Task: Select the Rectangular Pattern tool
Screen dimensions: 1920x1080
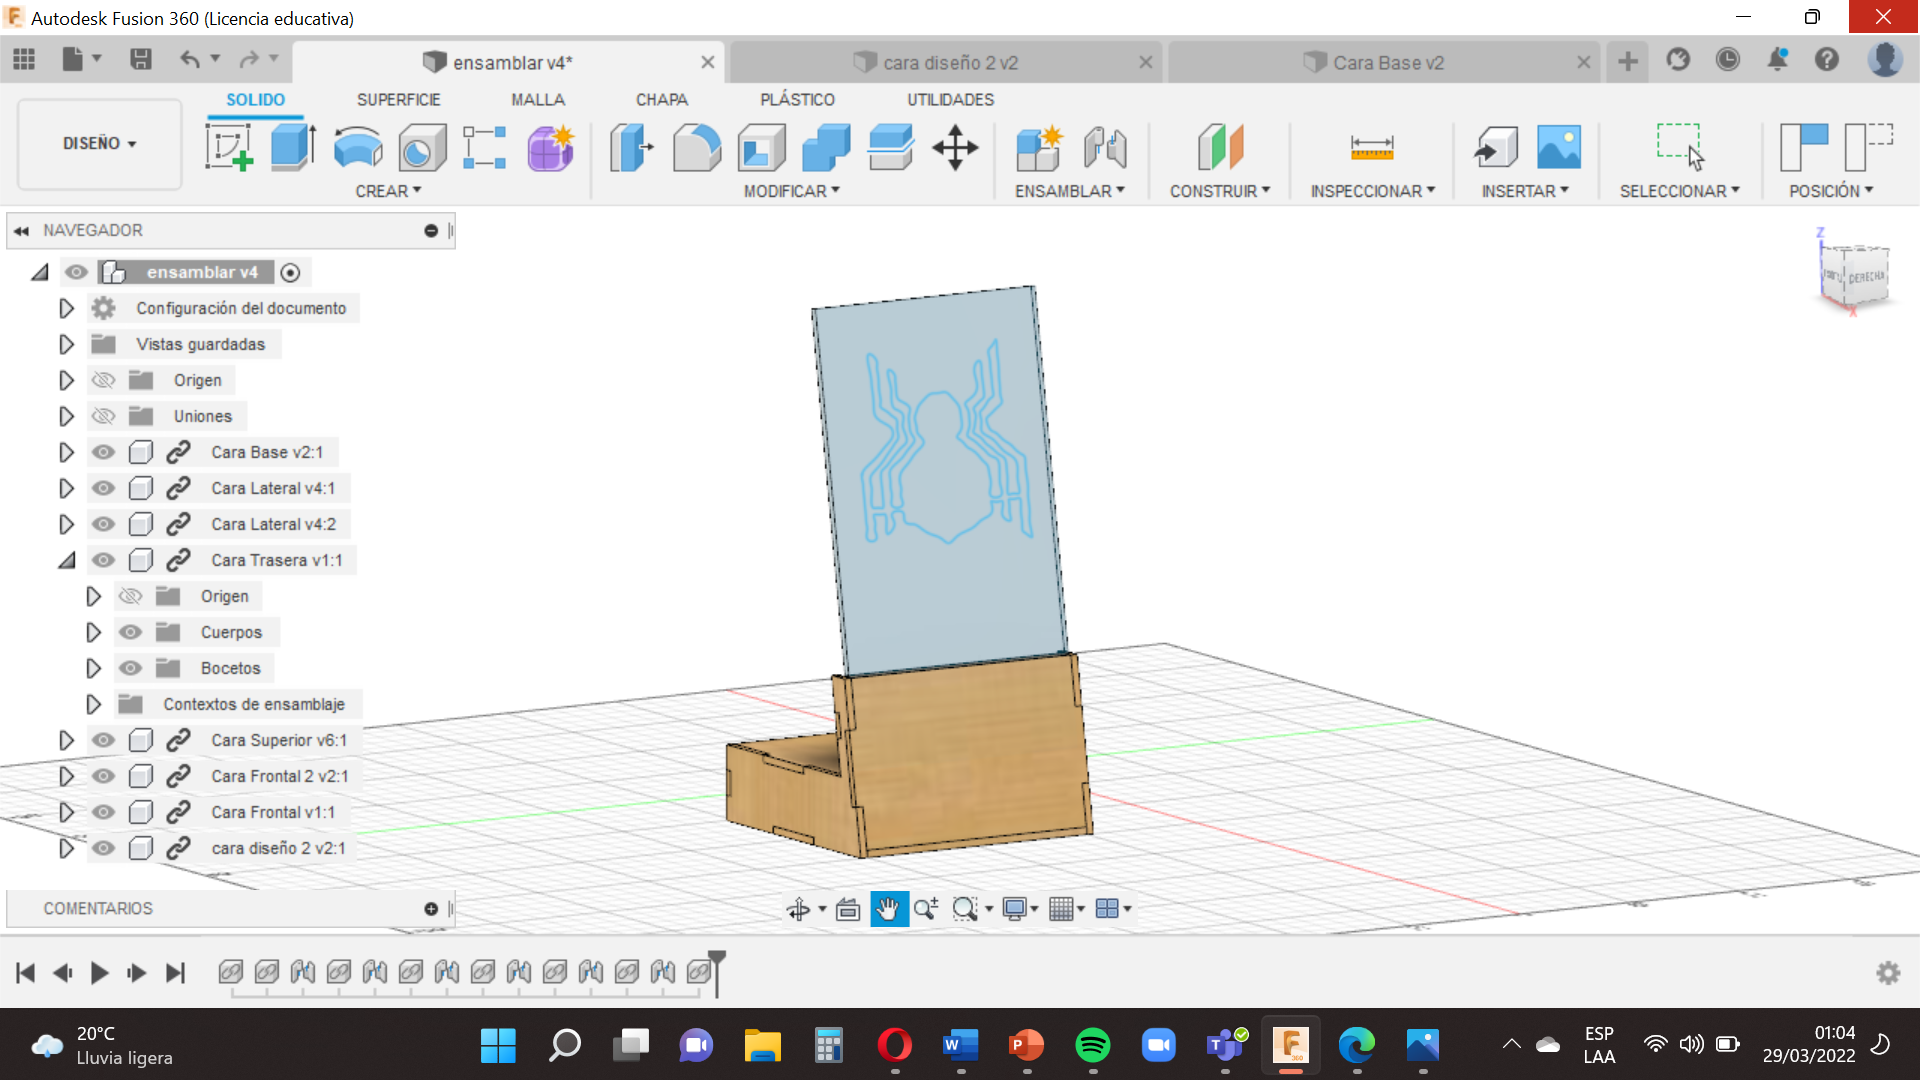Action: [485, 148]
